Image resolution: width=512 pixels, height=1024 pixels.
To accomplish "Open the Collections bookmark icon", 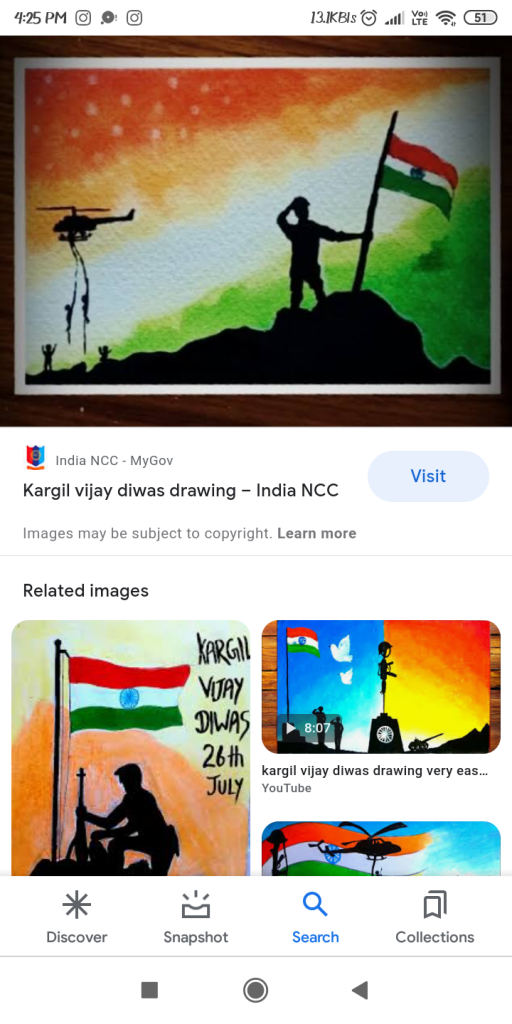I will [x=435, y=905].
